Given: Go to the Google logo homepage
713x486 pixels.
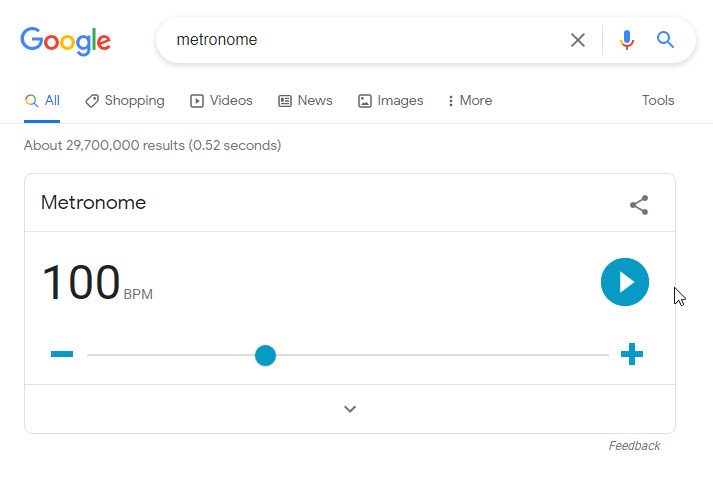Looking at the screenshot, I should coord(65,41).
